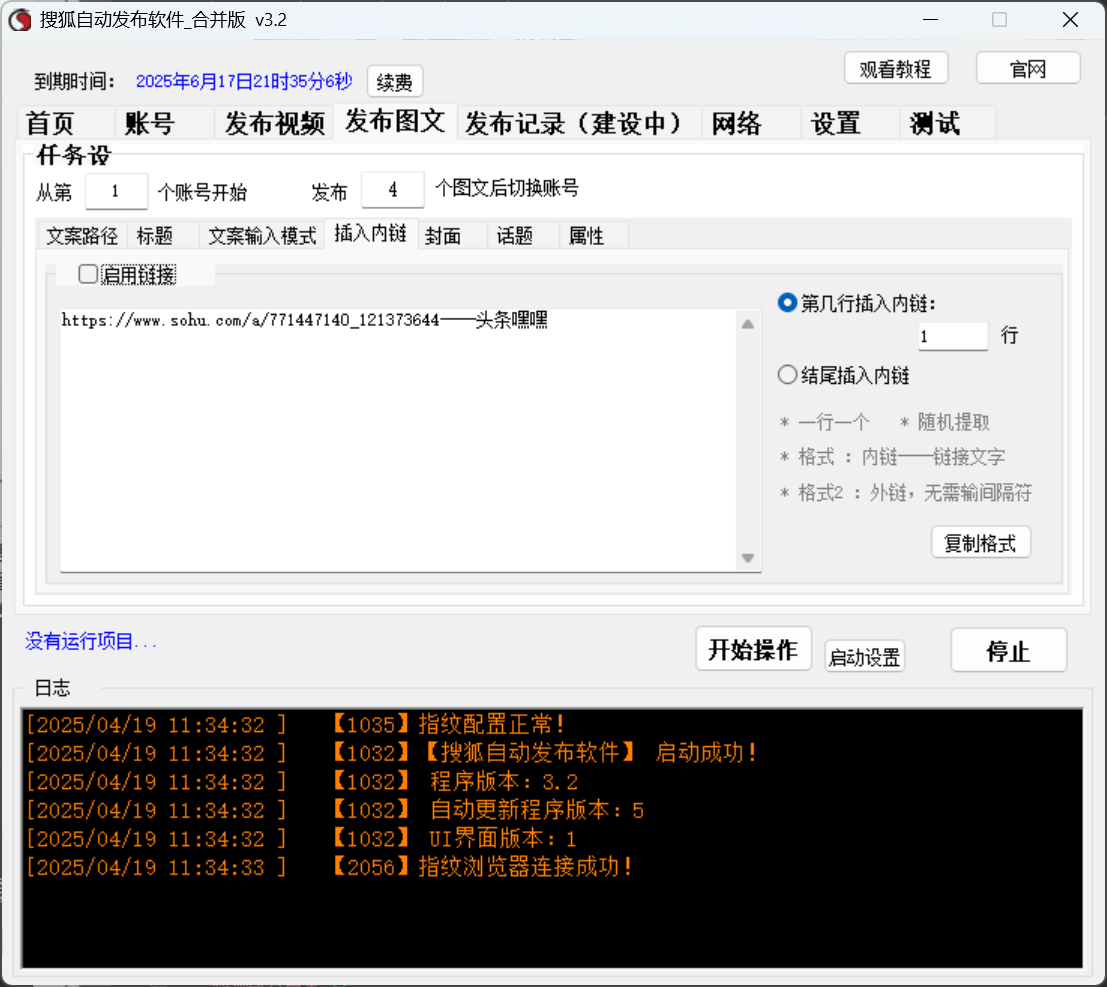Select the 发布图文 tab
The image size is (1107, 987).
click(395, 121)
